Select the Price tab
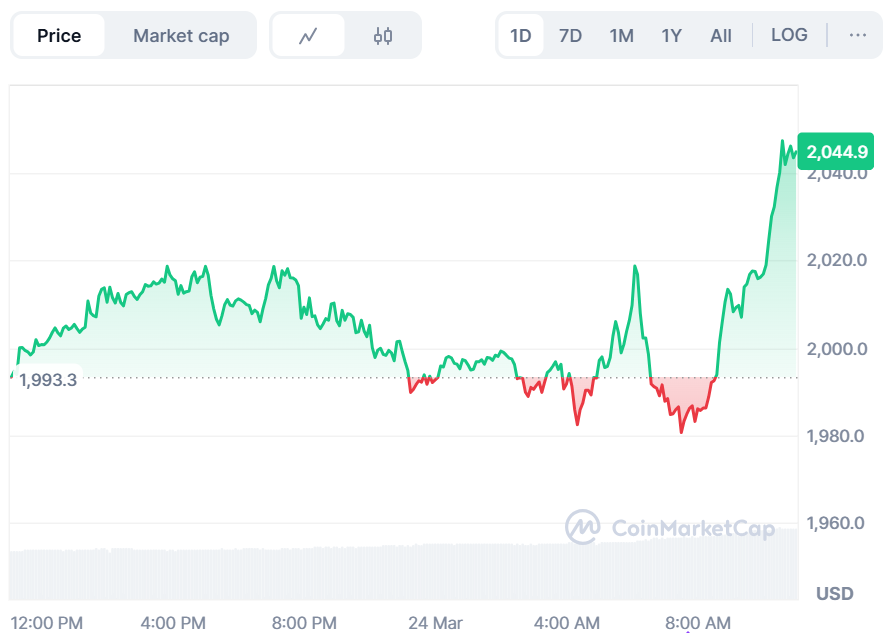Viewport: 889px width, 633px height. pyautogui.click(x=59, y=36)
